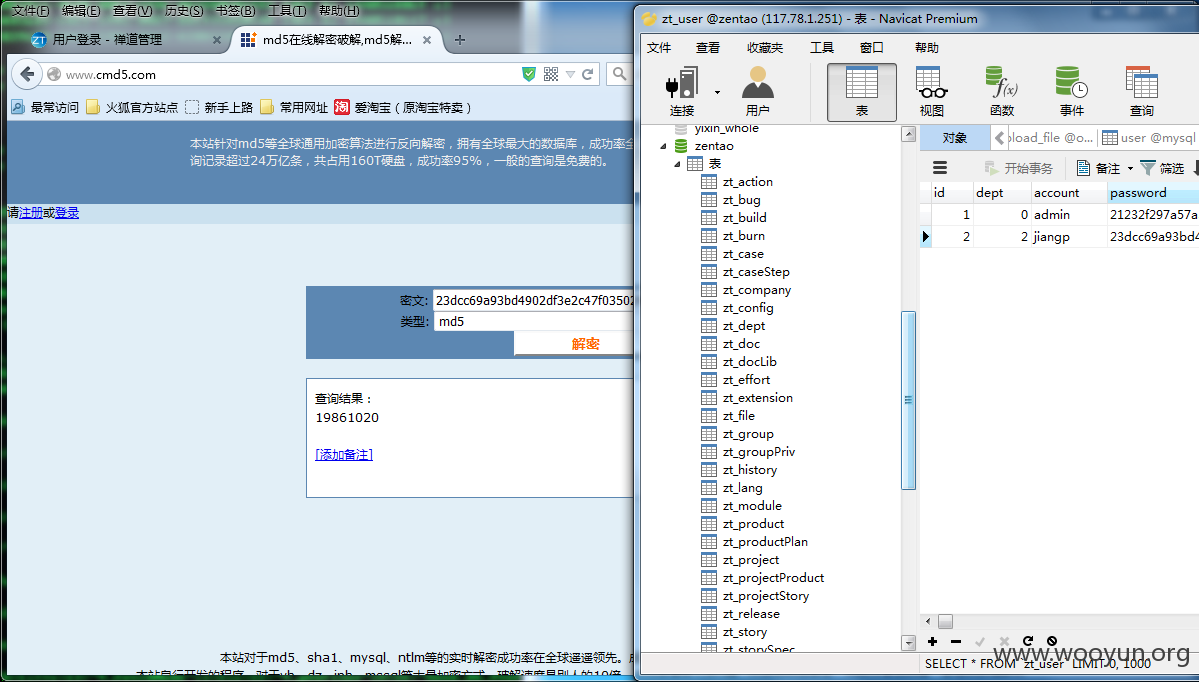Reload the cmd5 page
This screenshot has height=682, width=1199.
(587, 74)
